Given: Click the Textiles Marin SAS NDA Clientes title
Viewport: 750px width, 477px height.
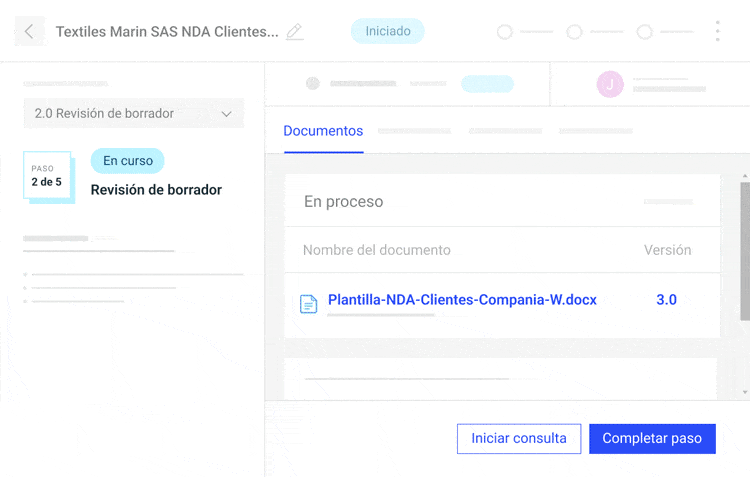Looking at the screenshot, I should click(x=167, y=32).
